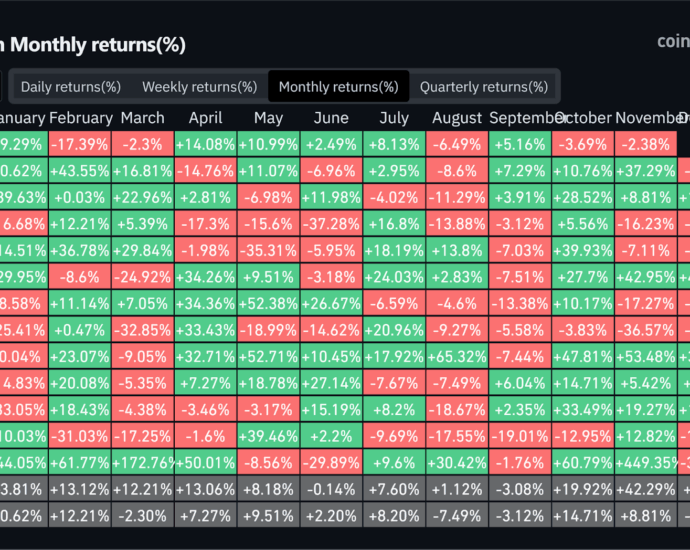Click the July column header
Viewport: 690px width, 550px height.
[x=394, y=118]
